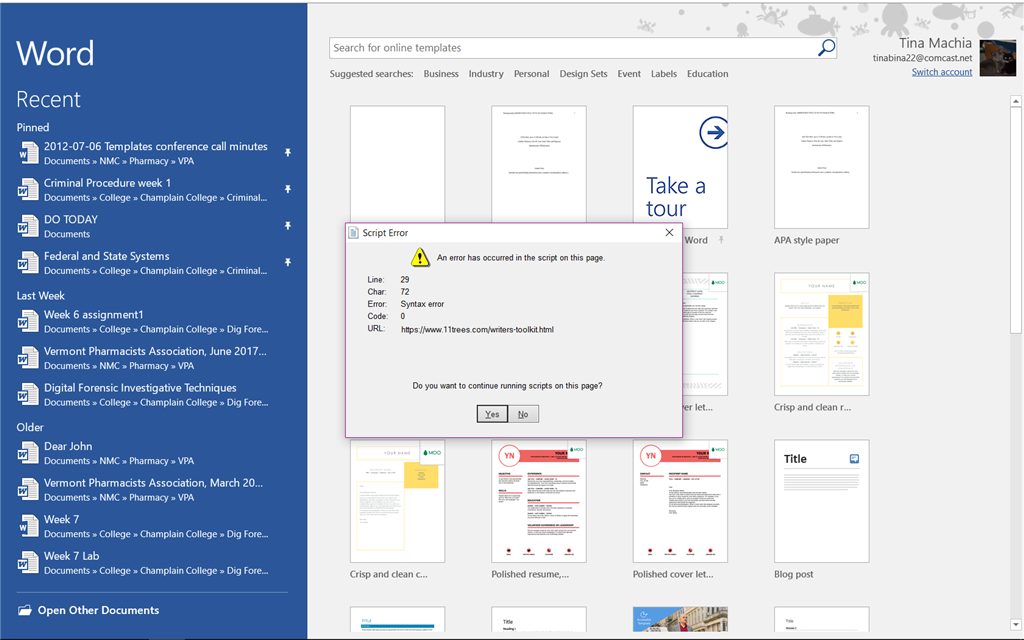1024x640 pixels.
Task: Click Word file icon for Dear John
Action: (x=27, y=453)
